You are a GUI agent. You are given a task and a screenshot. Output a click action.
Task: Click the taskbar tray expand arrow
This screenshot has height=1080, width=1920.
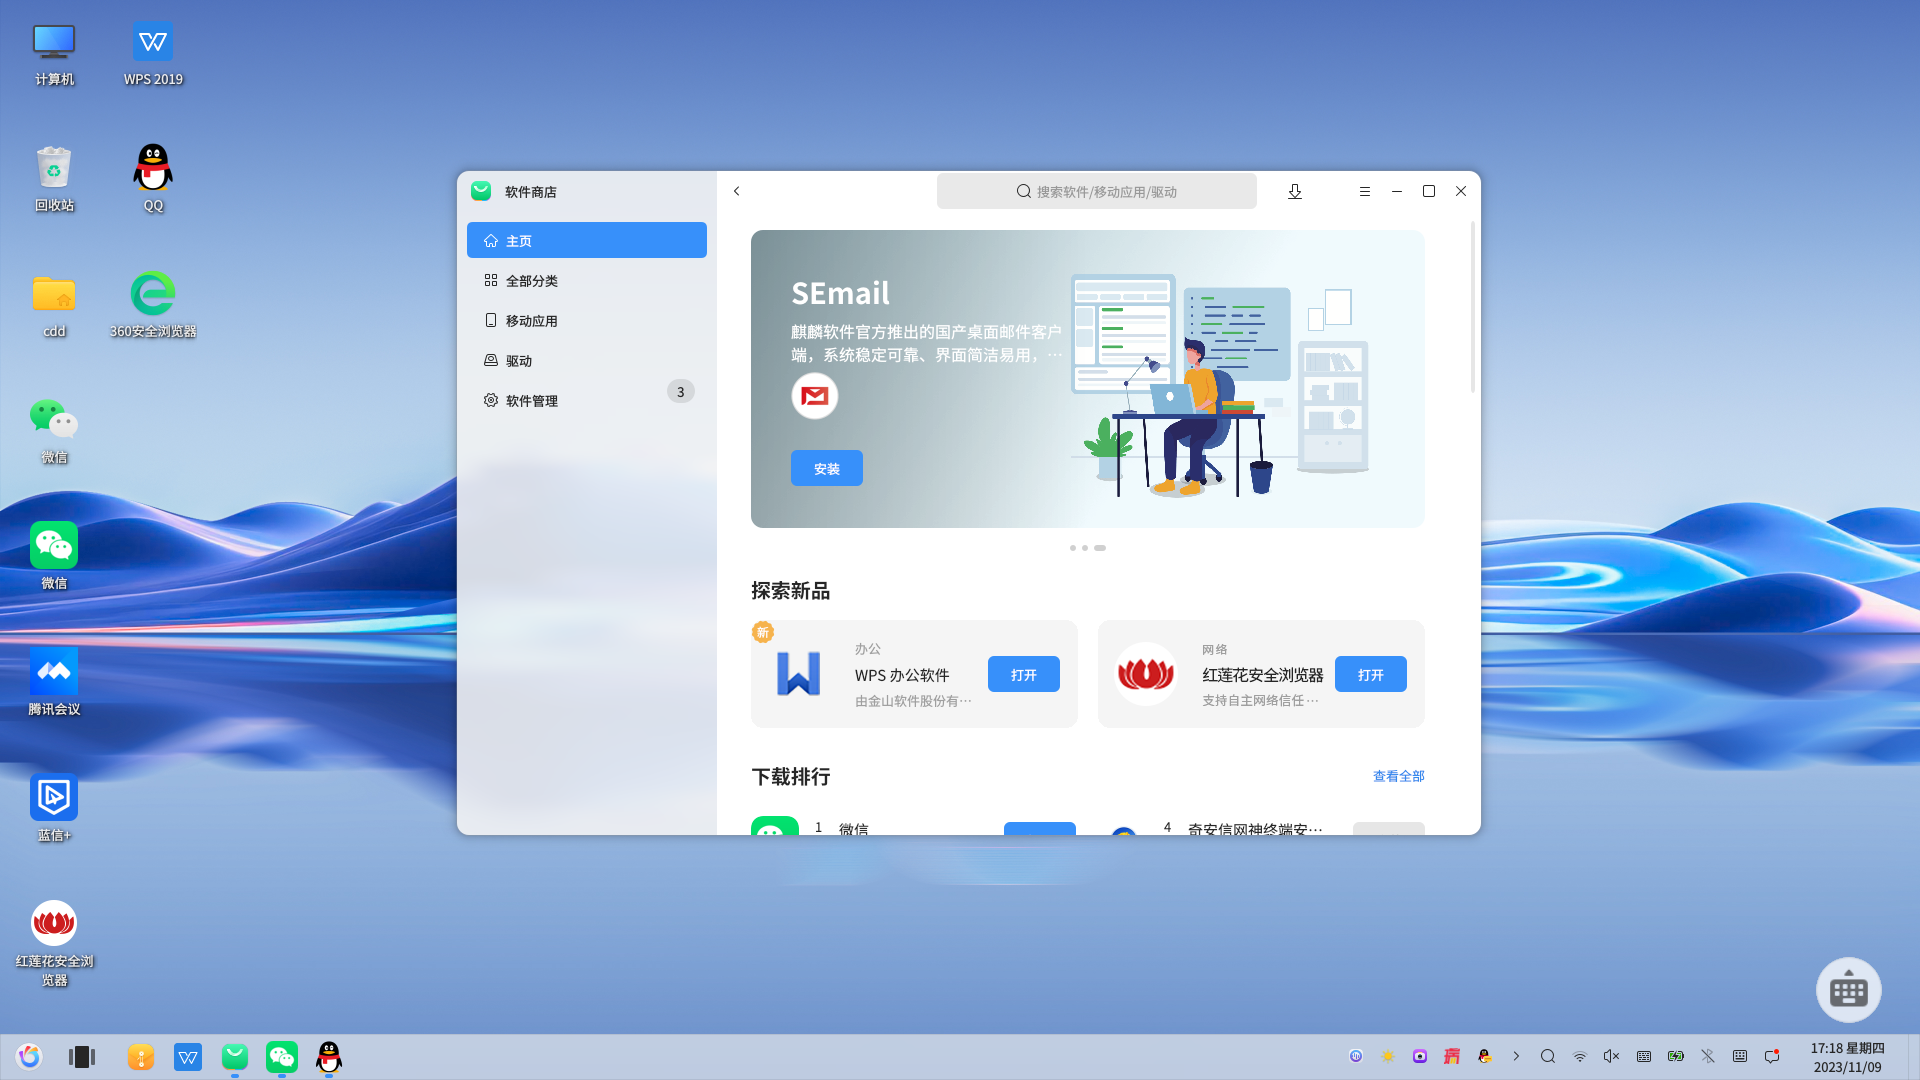coord(1516,1056)
